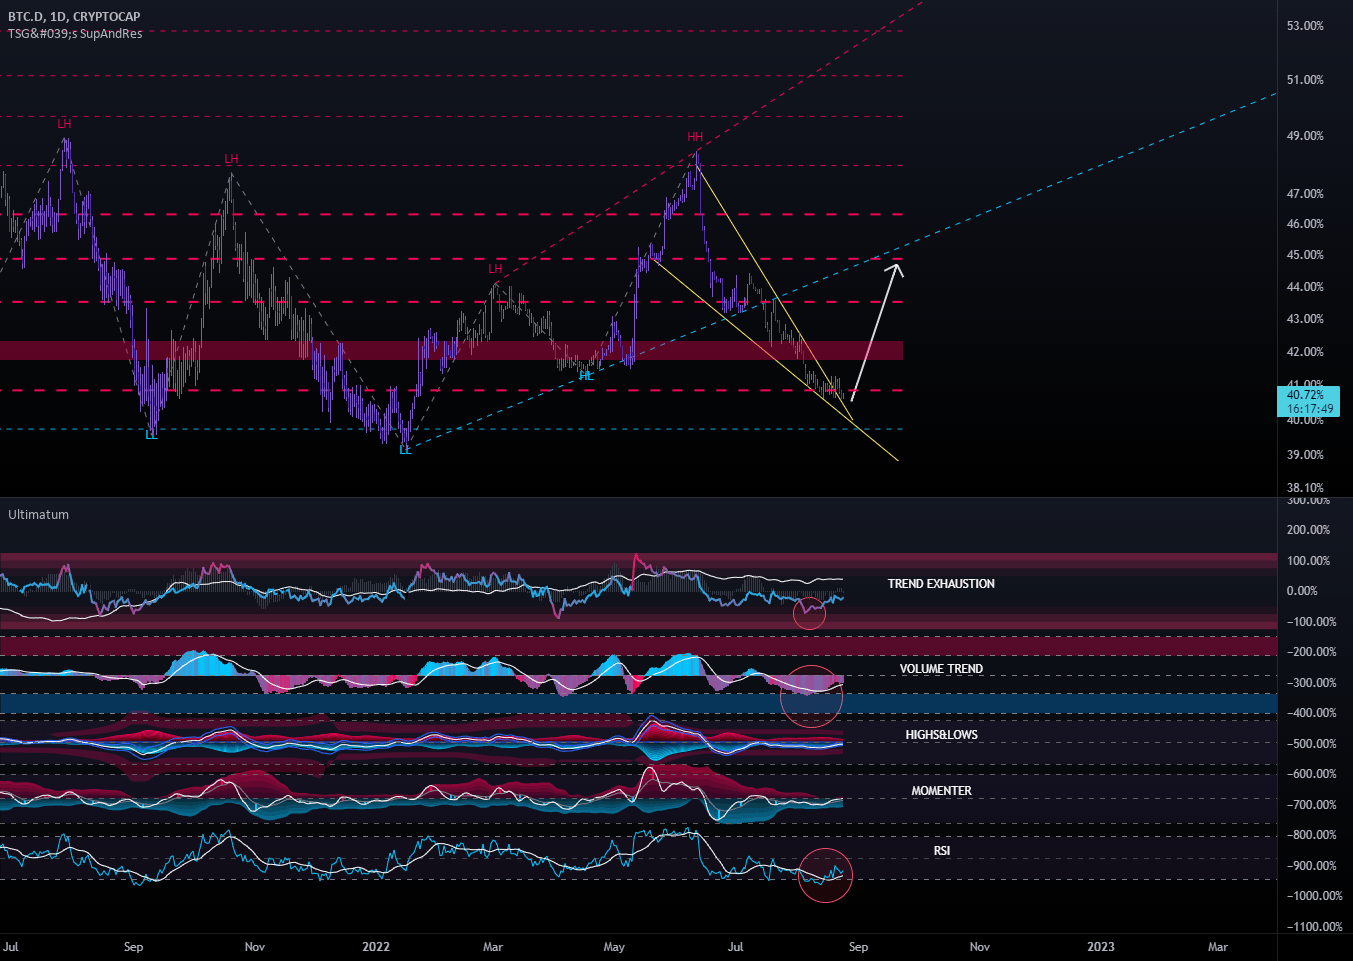This screenshot has width=1353, height=961.
Task: Click the 40.72% price tag
Action: (x=1304, y=395)
